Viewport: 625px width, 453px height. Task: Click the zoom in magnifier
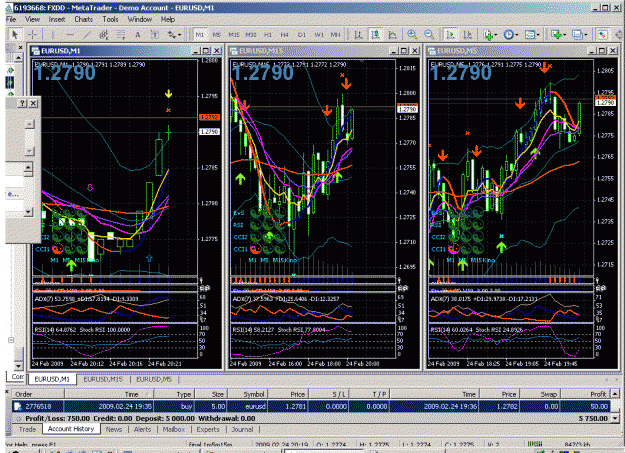[x=412, y=35]
